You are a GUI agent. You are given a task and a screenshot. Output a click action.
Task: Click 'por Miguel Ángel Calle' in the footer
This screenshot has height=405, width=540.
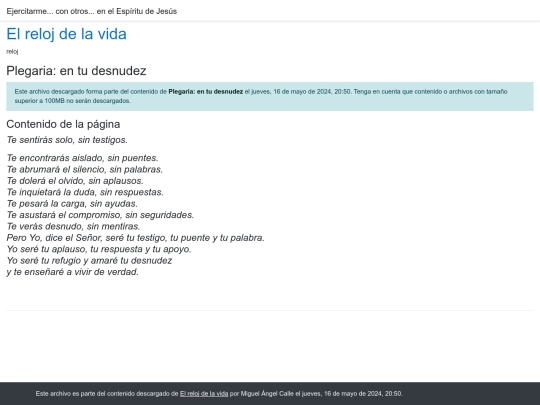(x=261, y=394)
